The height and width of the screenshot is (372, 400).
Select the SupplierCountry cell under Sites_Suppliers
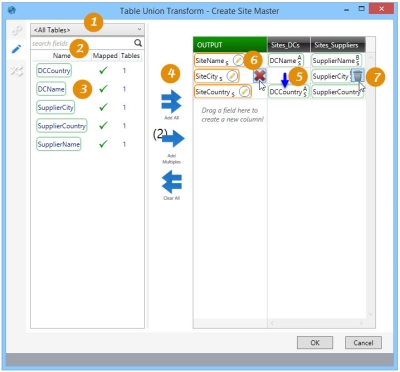pos(337,92)
